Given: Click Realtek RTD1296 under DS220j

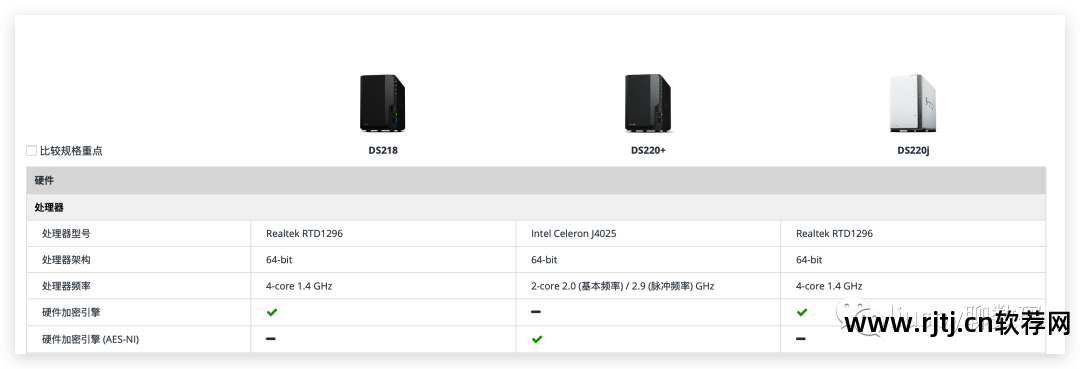Looking at the screenshot, I should 834,233.
